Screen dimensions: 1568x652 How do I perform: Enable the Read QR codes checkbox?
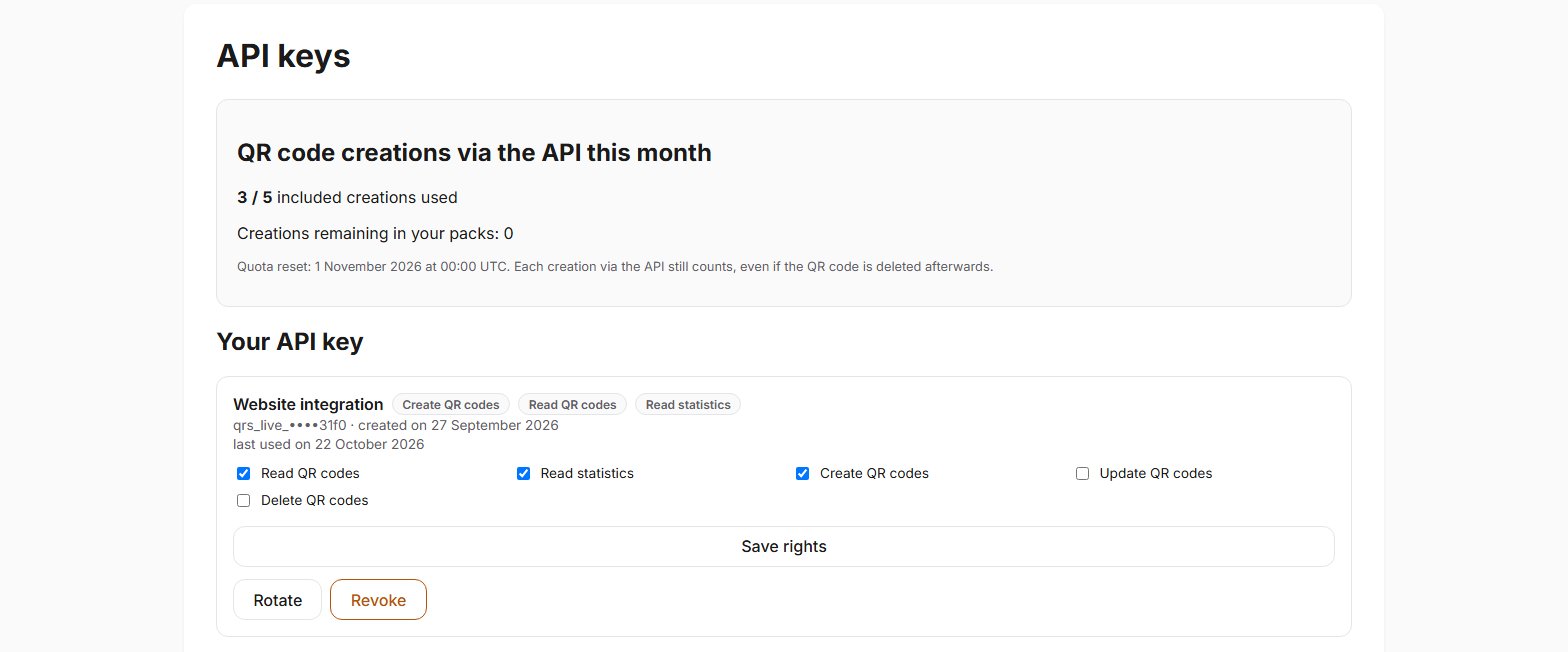pos(243,473)
